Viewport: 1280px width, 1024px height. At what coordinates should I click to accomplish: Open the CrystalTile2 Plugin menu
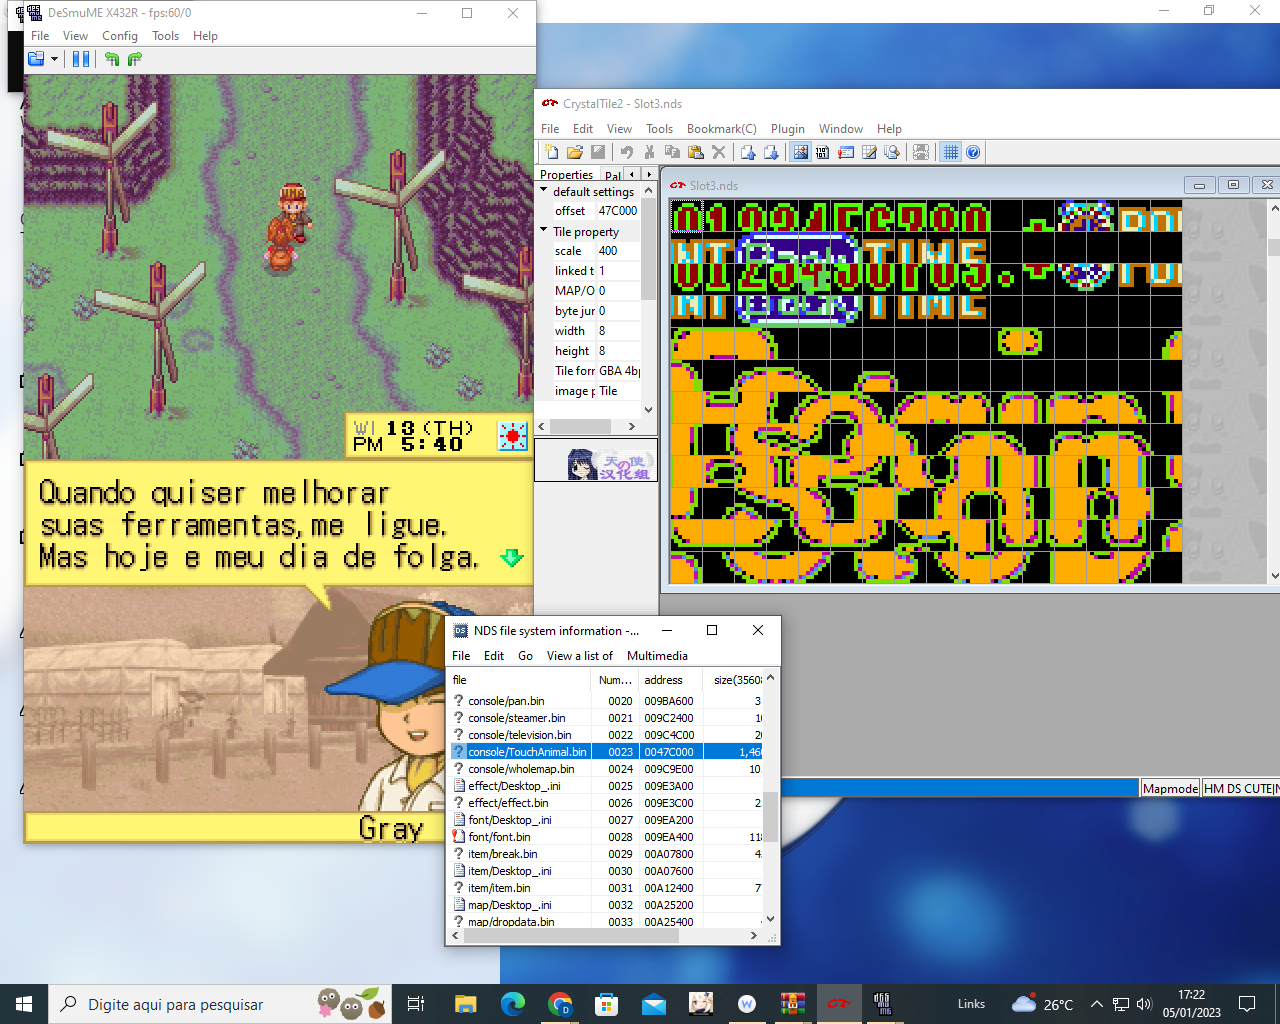point(788,128)
